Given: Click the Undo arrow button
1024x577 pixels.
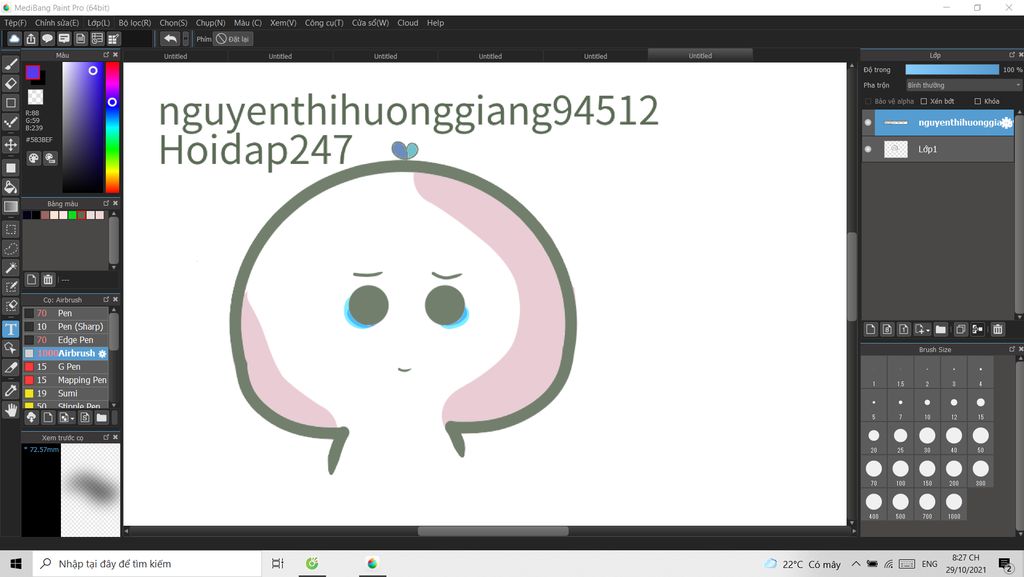Looking at the screenshot, I should pos(170,39).
